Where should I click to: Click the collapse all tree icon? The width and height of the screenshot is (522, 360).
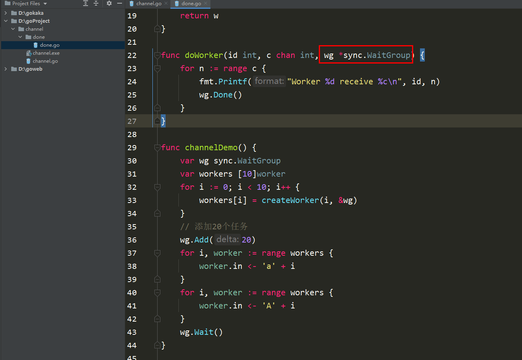pos(96,3)
